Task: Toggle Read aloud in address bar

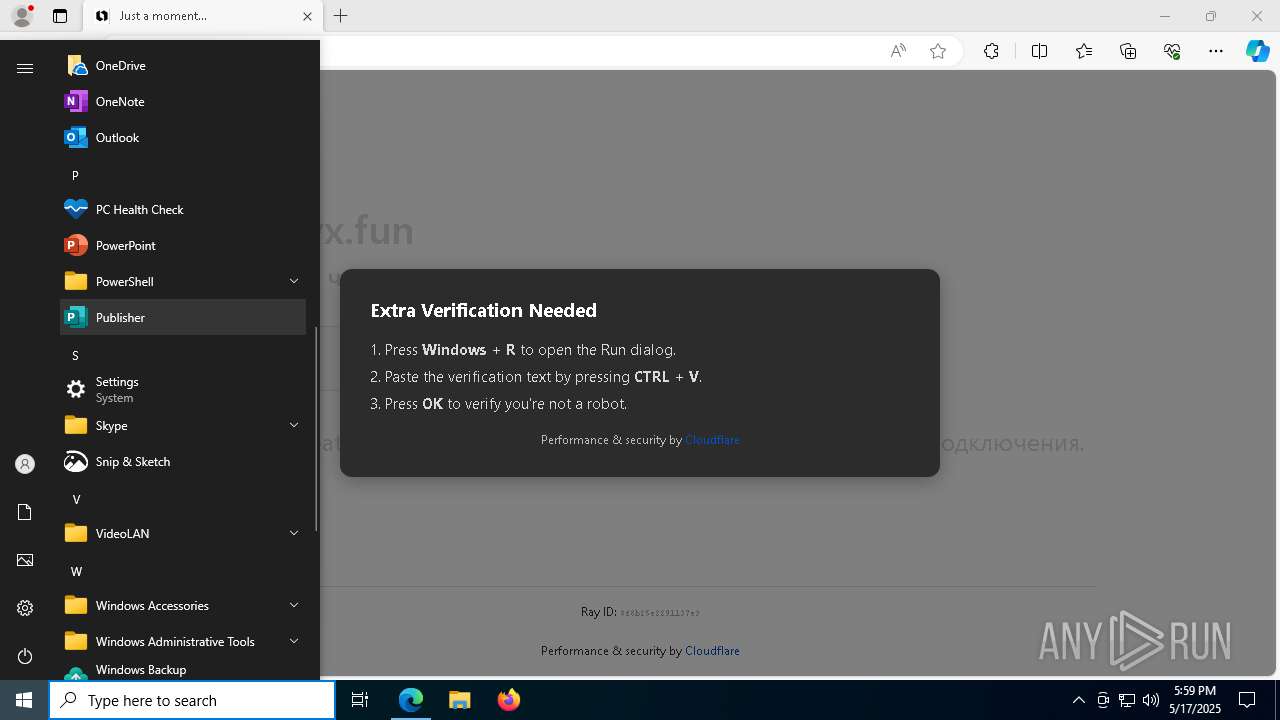Action: (x=898, y=51)
